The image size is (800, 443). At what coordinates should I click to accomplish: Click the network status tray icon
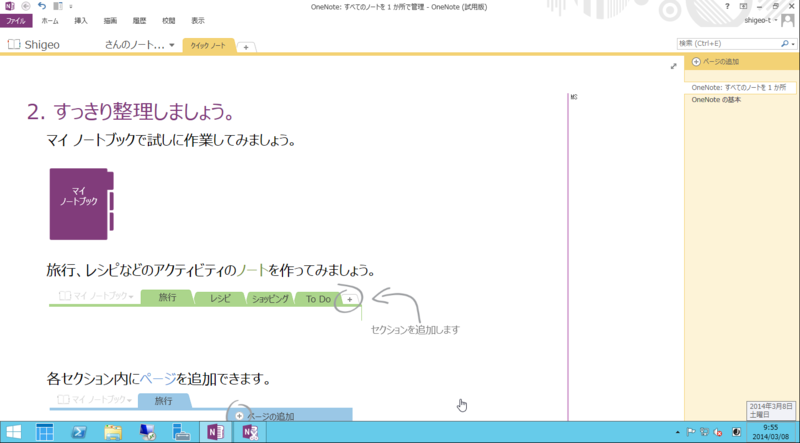coord(705,432)
